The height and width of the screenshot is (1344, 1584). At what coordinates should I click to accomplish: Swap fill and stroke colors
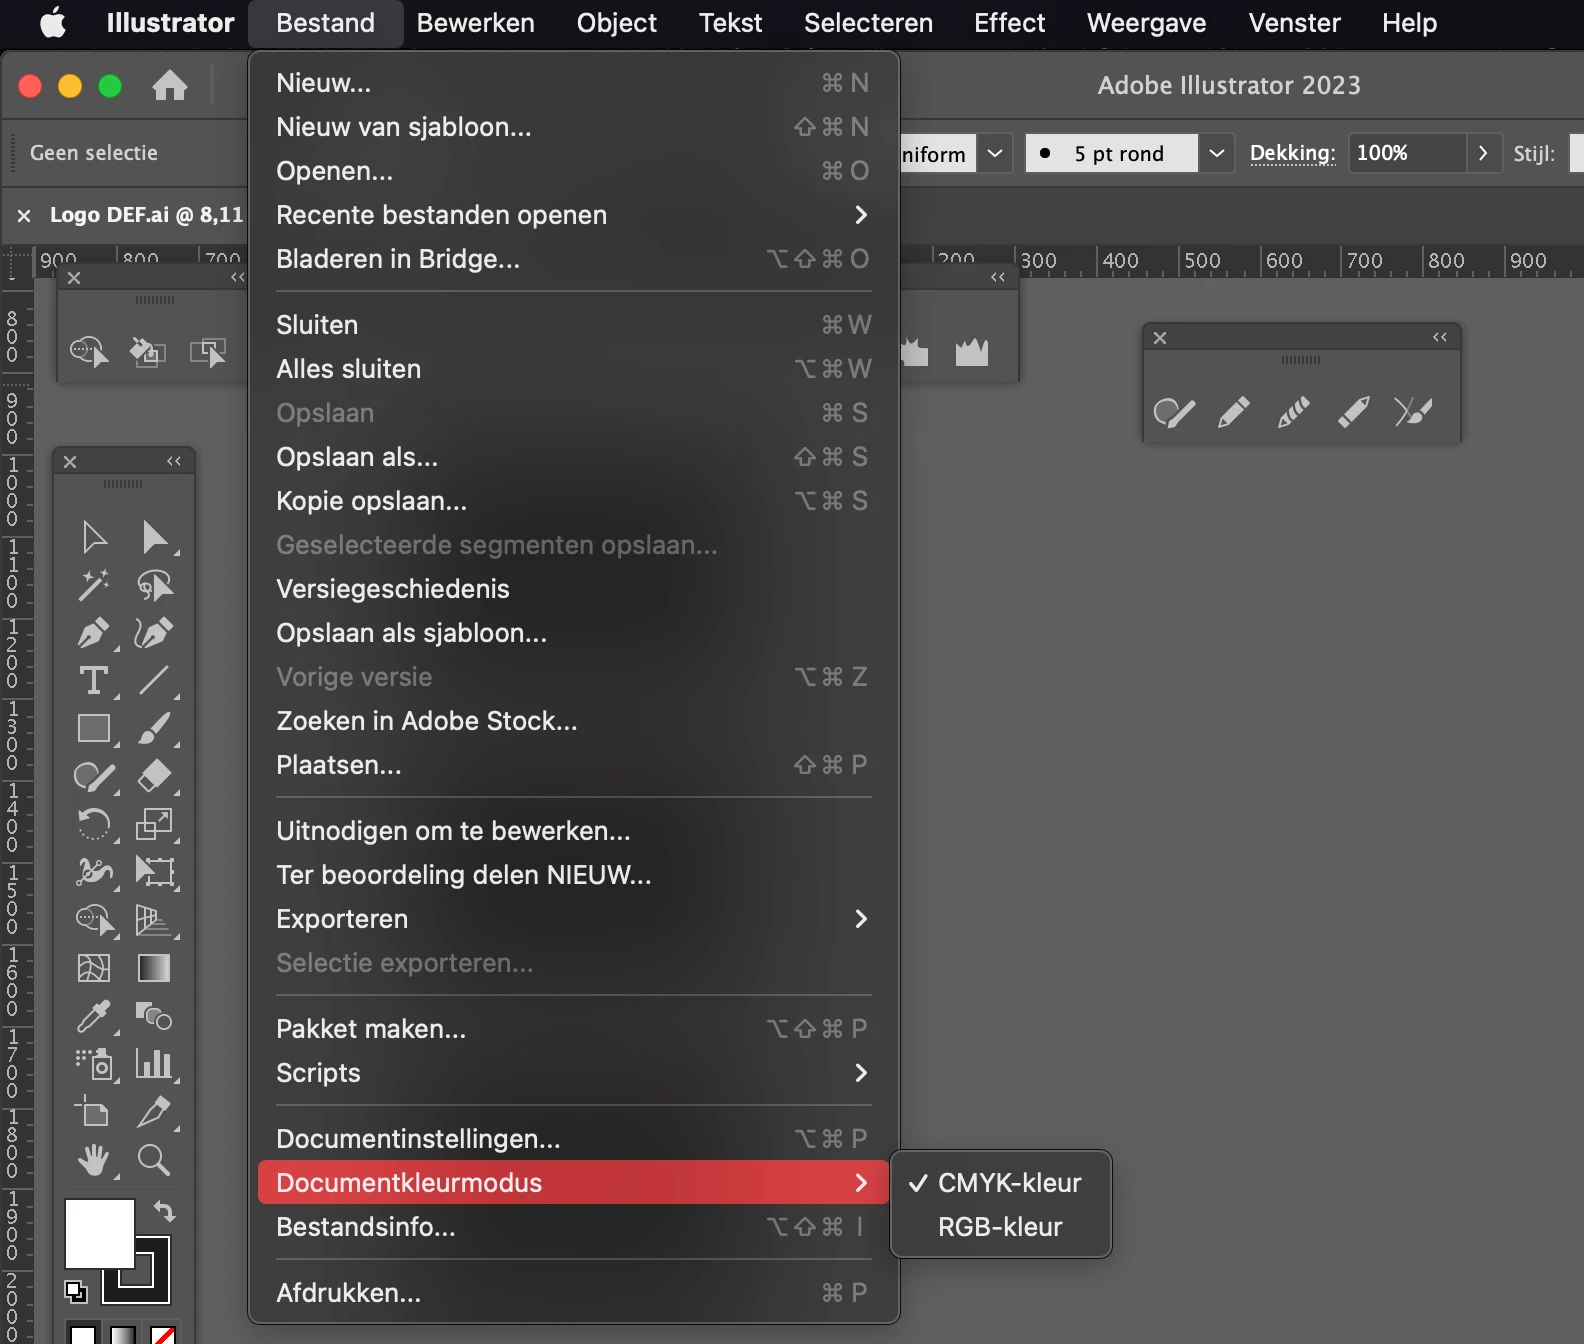click(x=165, y=1211)
